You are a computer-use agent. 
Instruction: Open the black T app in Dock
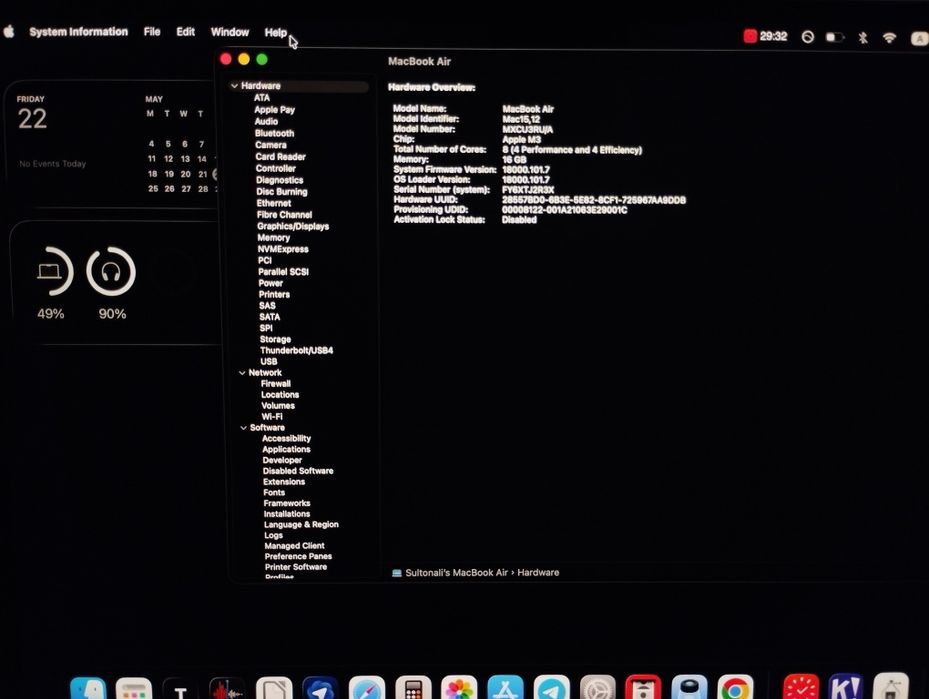tap(180, 689)
